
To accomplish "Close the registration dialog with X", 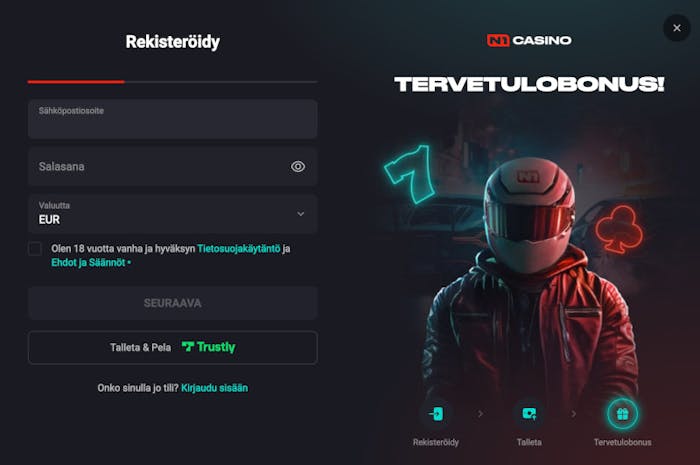I will (677, 28).
